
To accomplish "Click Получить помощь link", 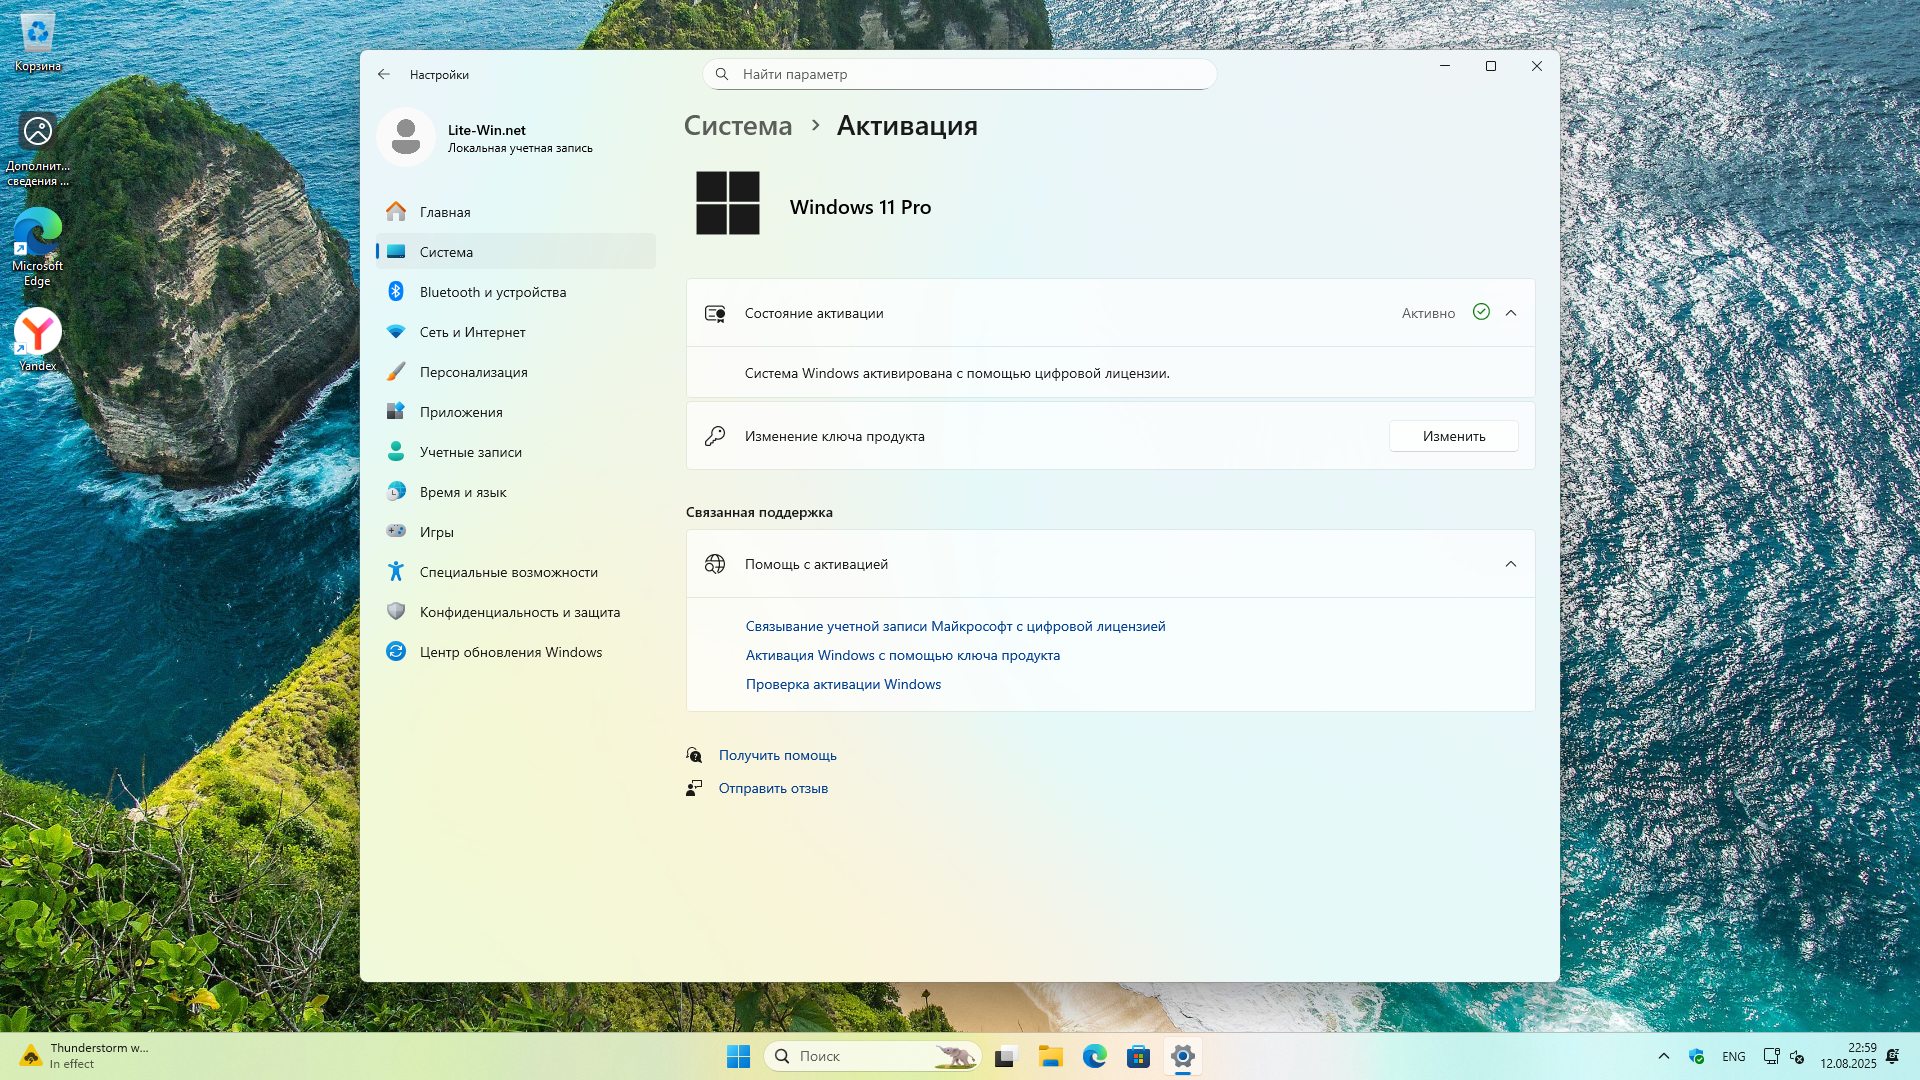I will [777, 755].
